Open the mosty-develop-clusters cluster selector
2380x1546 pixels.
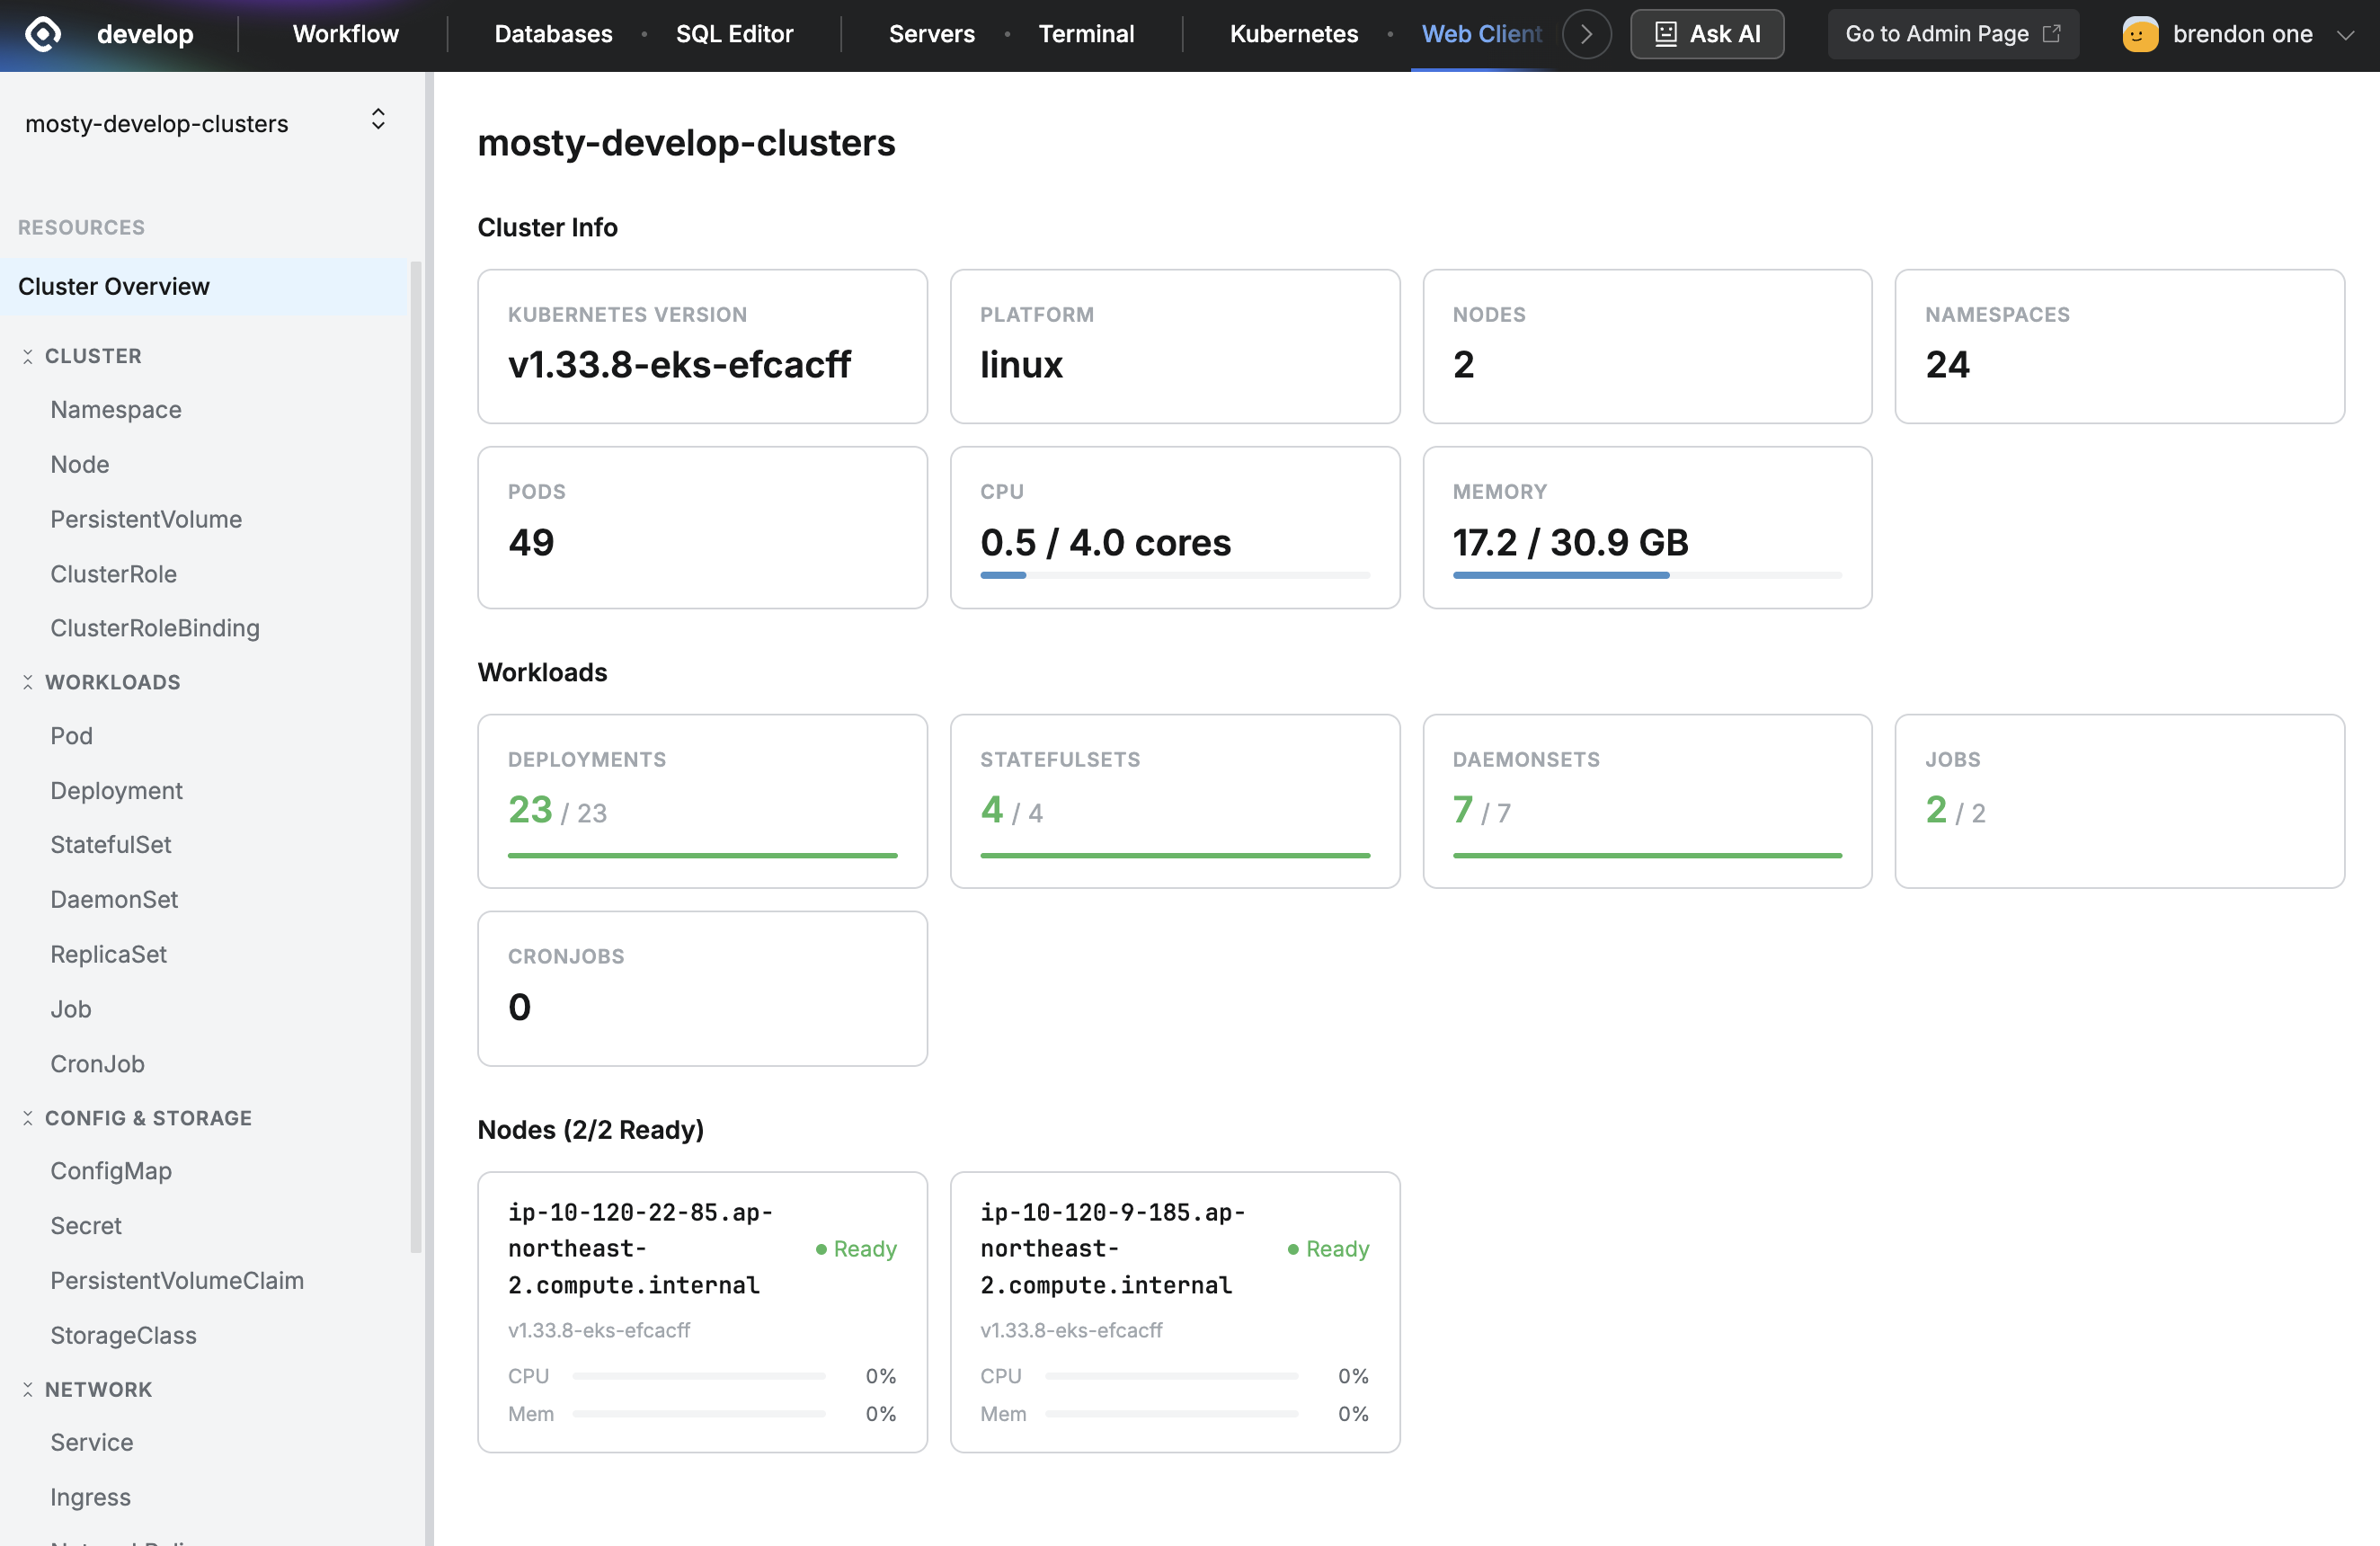click(206, 122)
